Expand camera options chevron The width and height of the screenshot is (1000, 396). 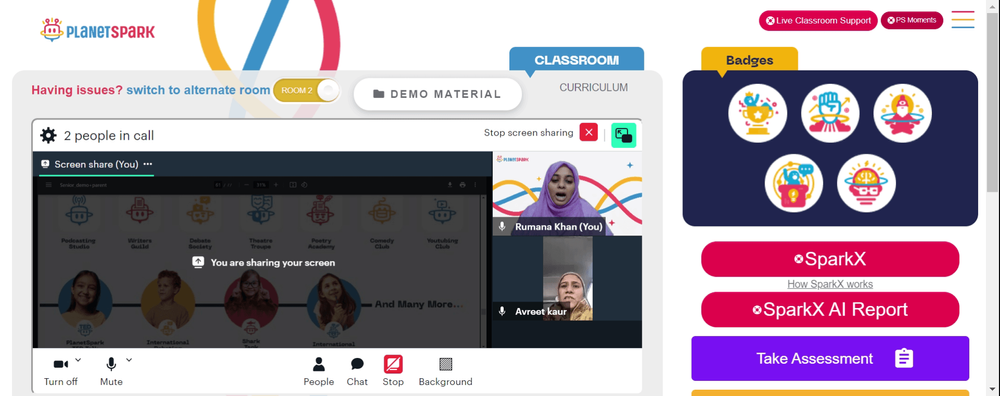[x=78, y=360]
